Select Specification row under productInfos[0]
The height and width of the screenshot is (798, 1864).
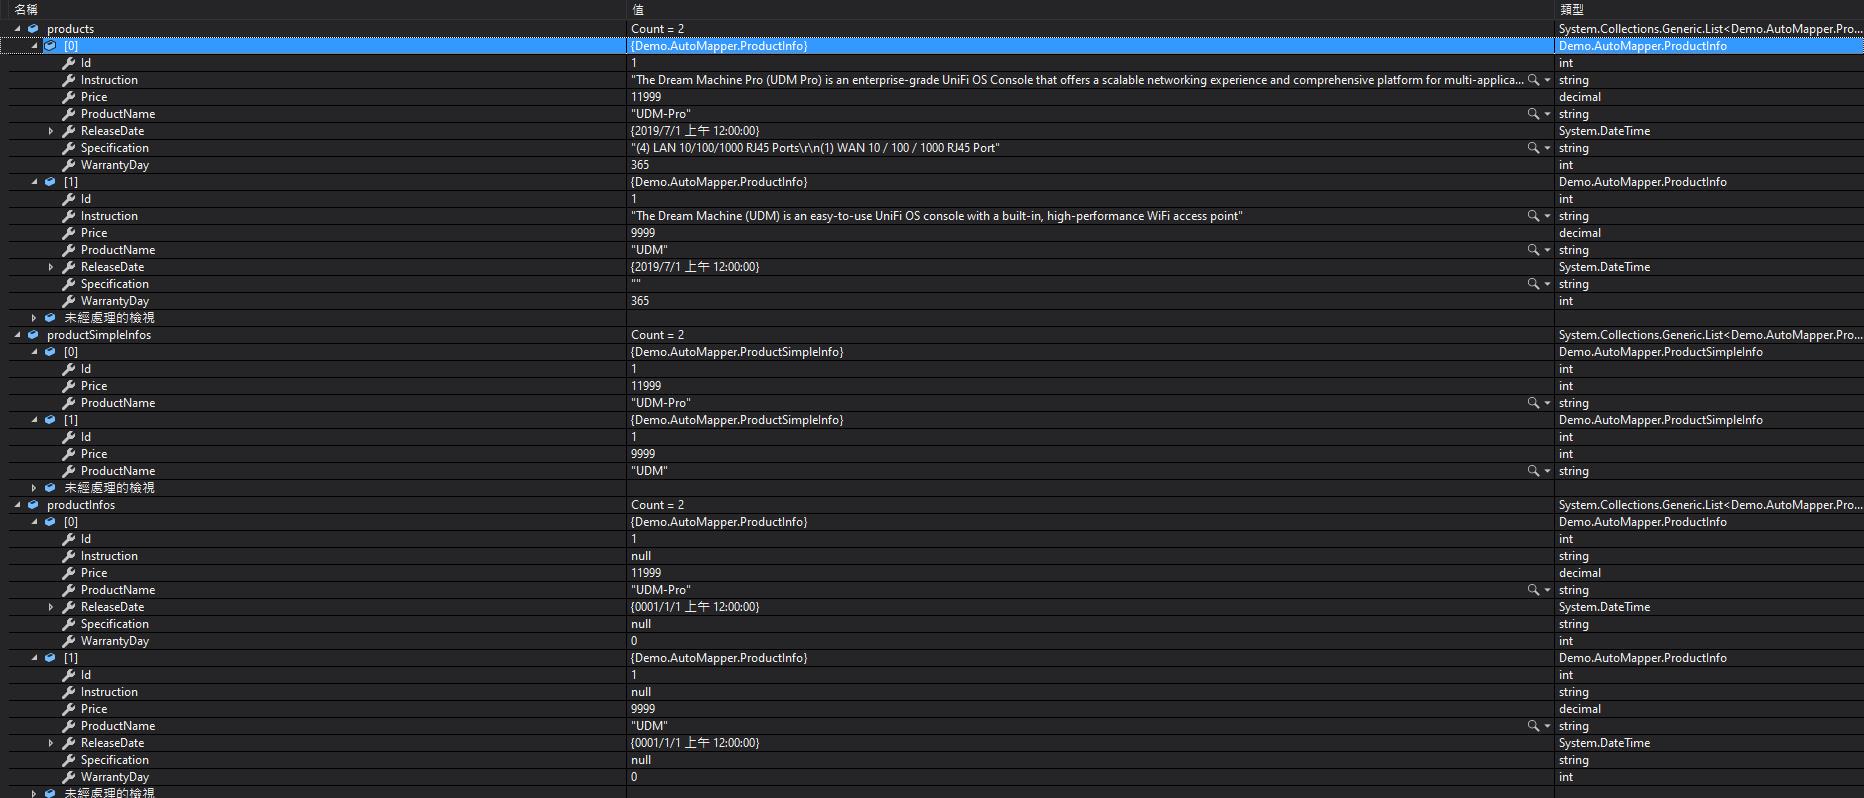[932, 624]
